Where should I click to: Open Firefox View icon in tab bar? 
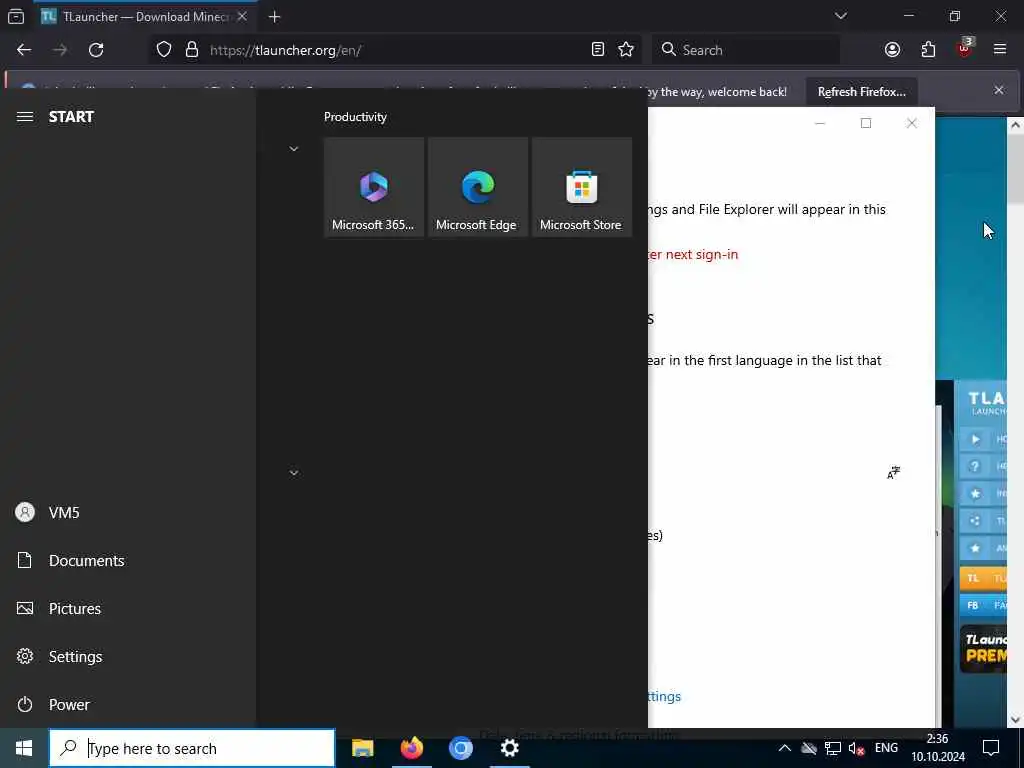(16, 17)
